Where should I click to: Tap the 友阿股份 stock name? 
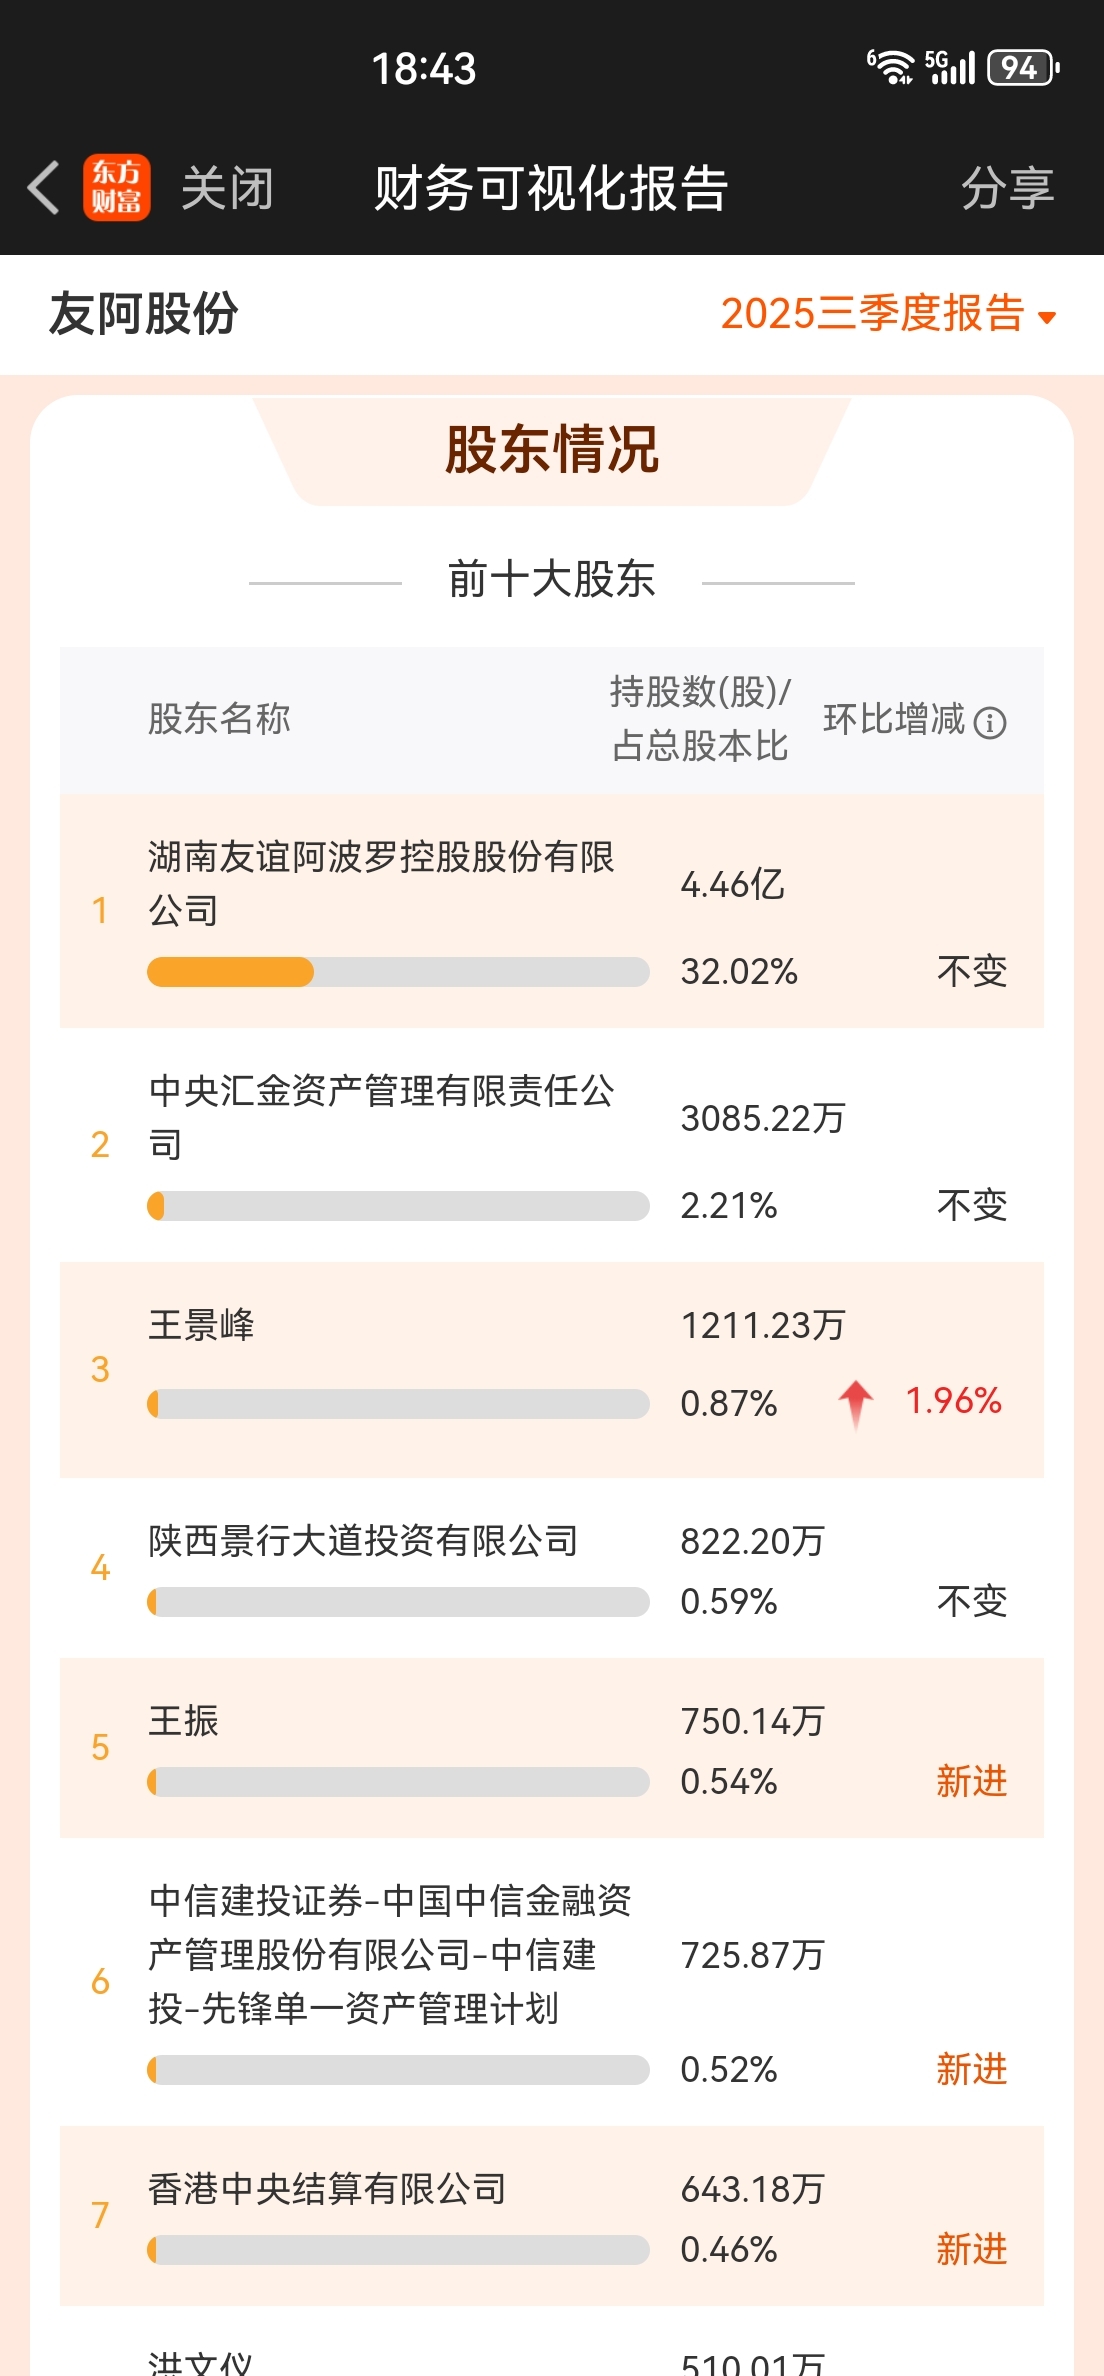coord(144,314)
